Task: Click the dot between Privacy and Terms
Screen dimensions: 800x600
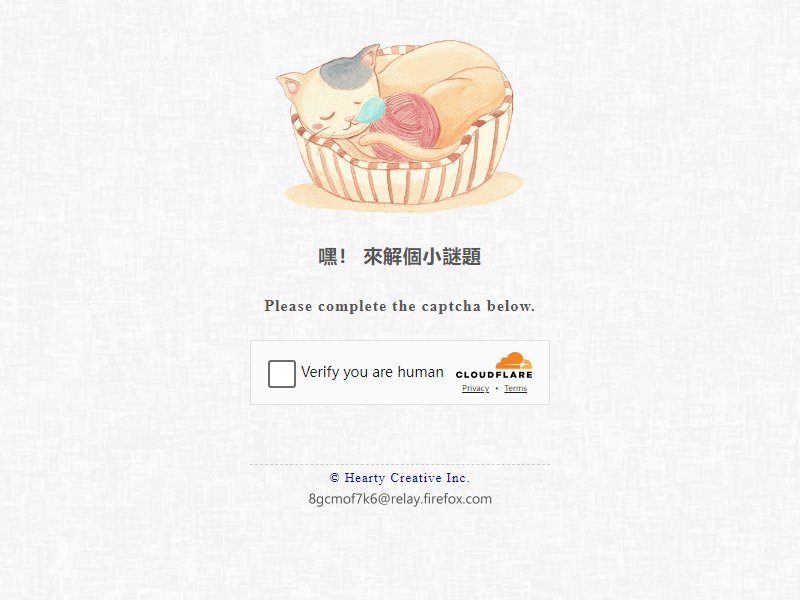Action: pos(497,389)
